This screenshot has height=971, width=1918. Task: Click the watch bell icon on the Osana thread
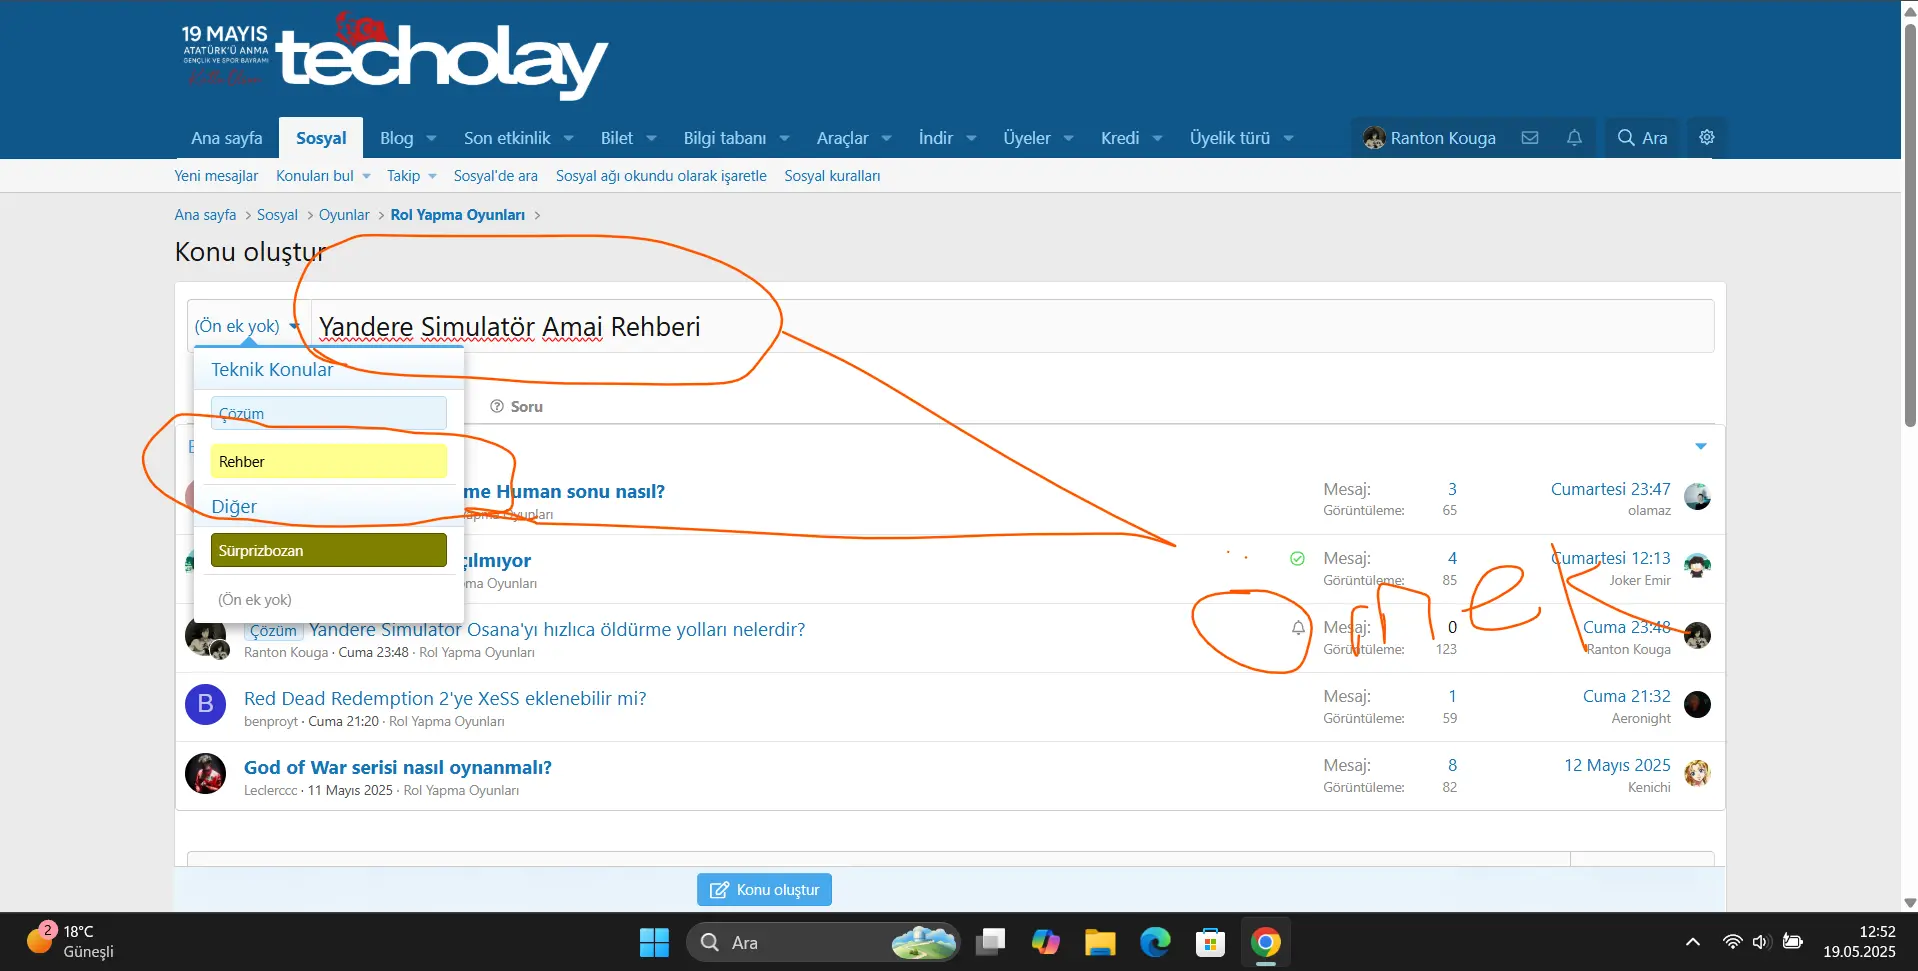(1297, 628)
